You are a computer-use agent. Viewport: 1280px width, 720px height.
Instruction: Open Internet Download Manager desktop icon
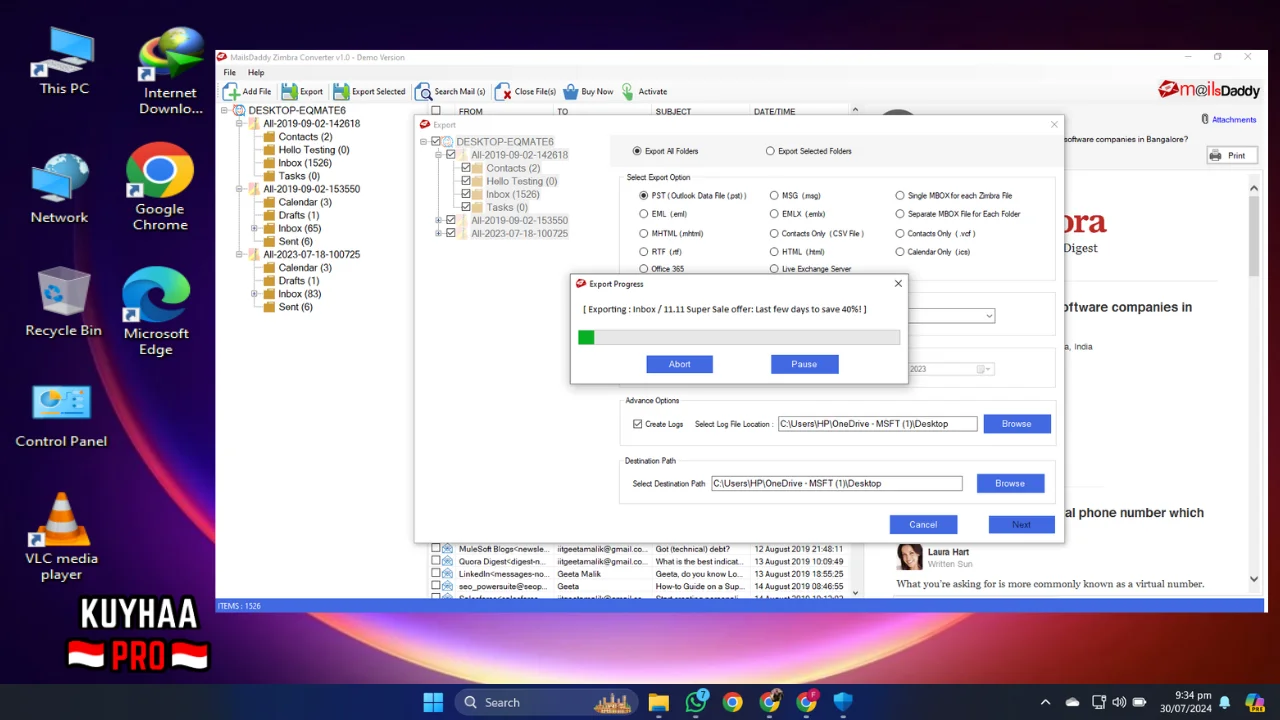[x=170, y=70]
